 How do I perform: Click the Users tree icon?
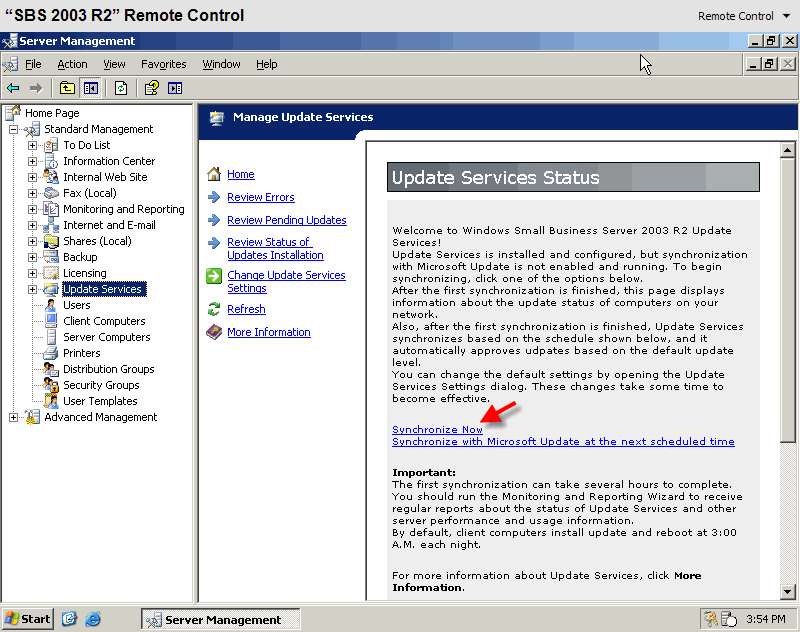click(51, 305)
